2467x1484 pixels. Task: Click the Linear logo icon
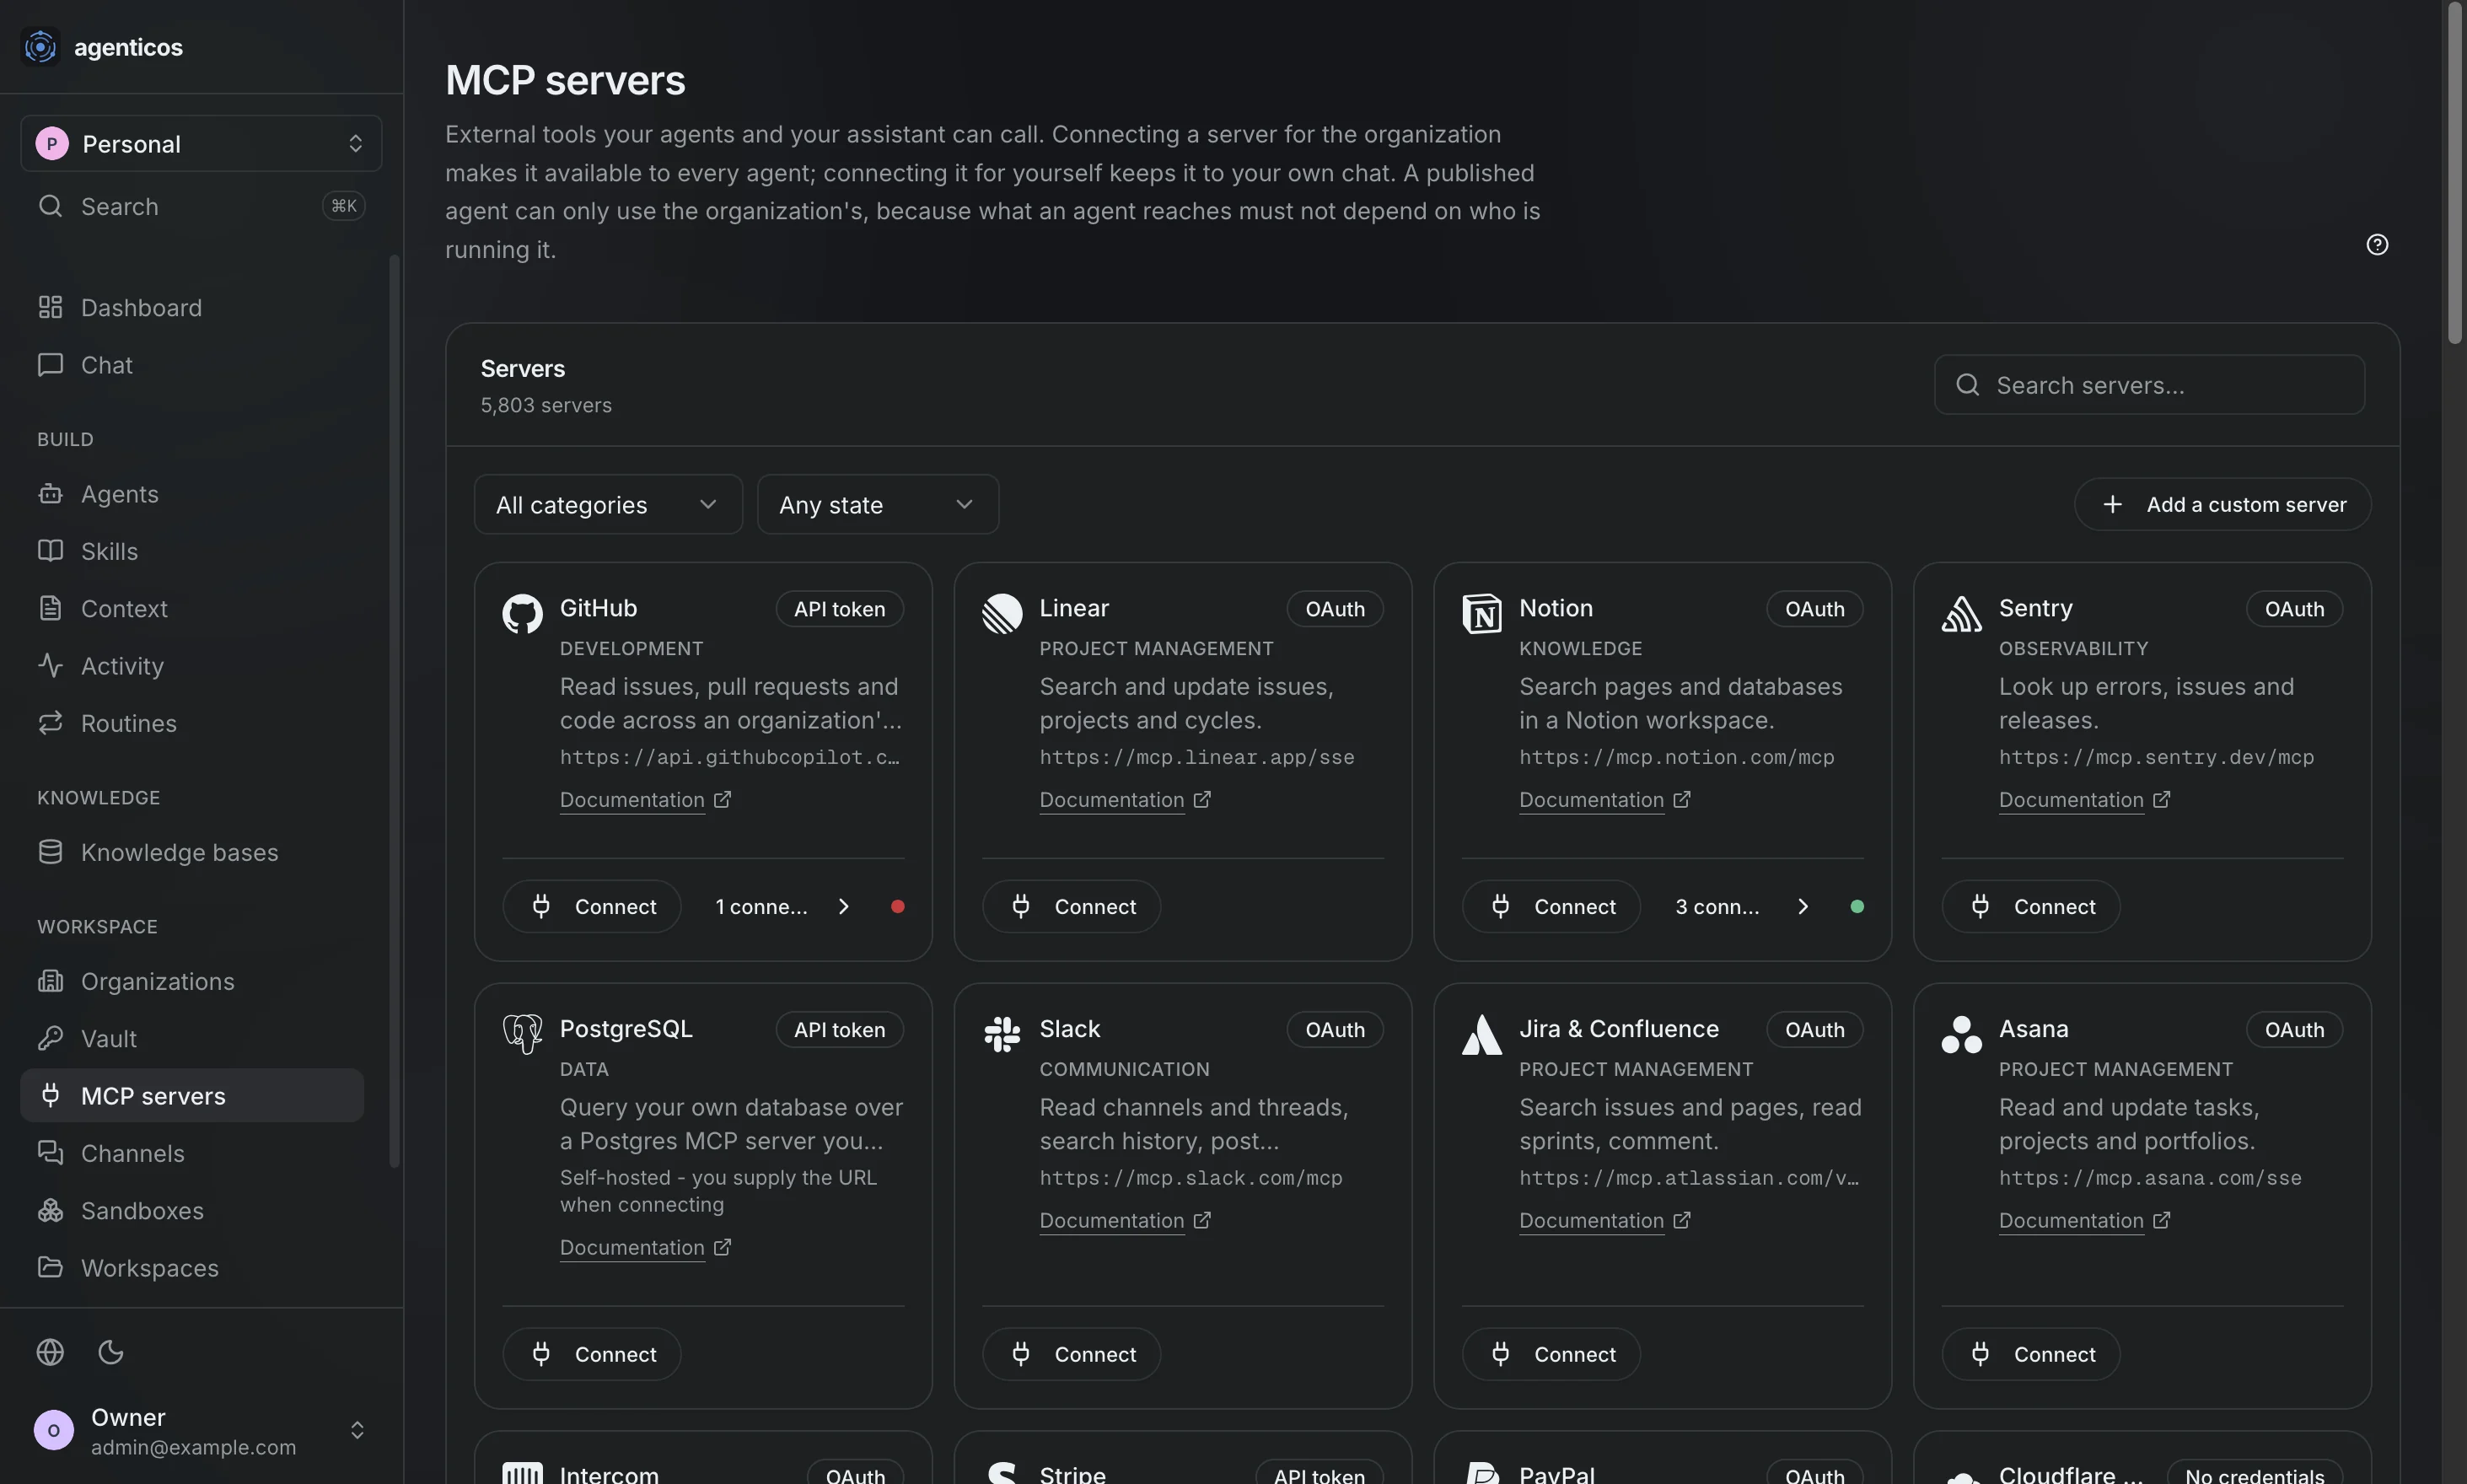[1002, 614]
